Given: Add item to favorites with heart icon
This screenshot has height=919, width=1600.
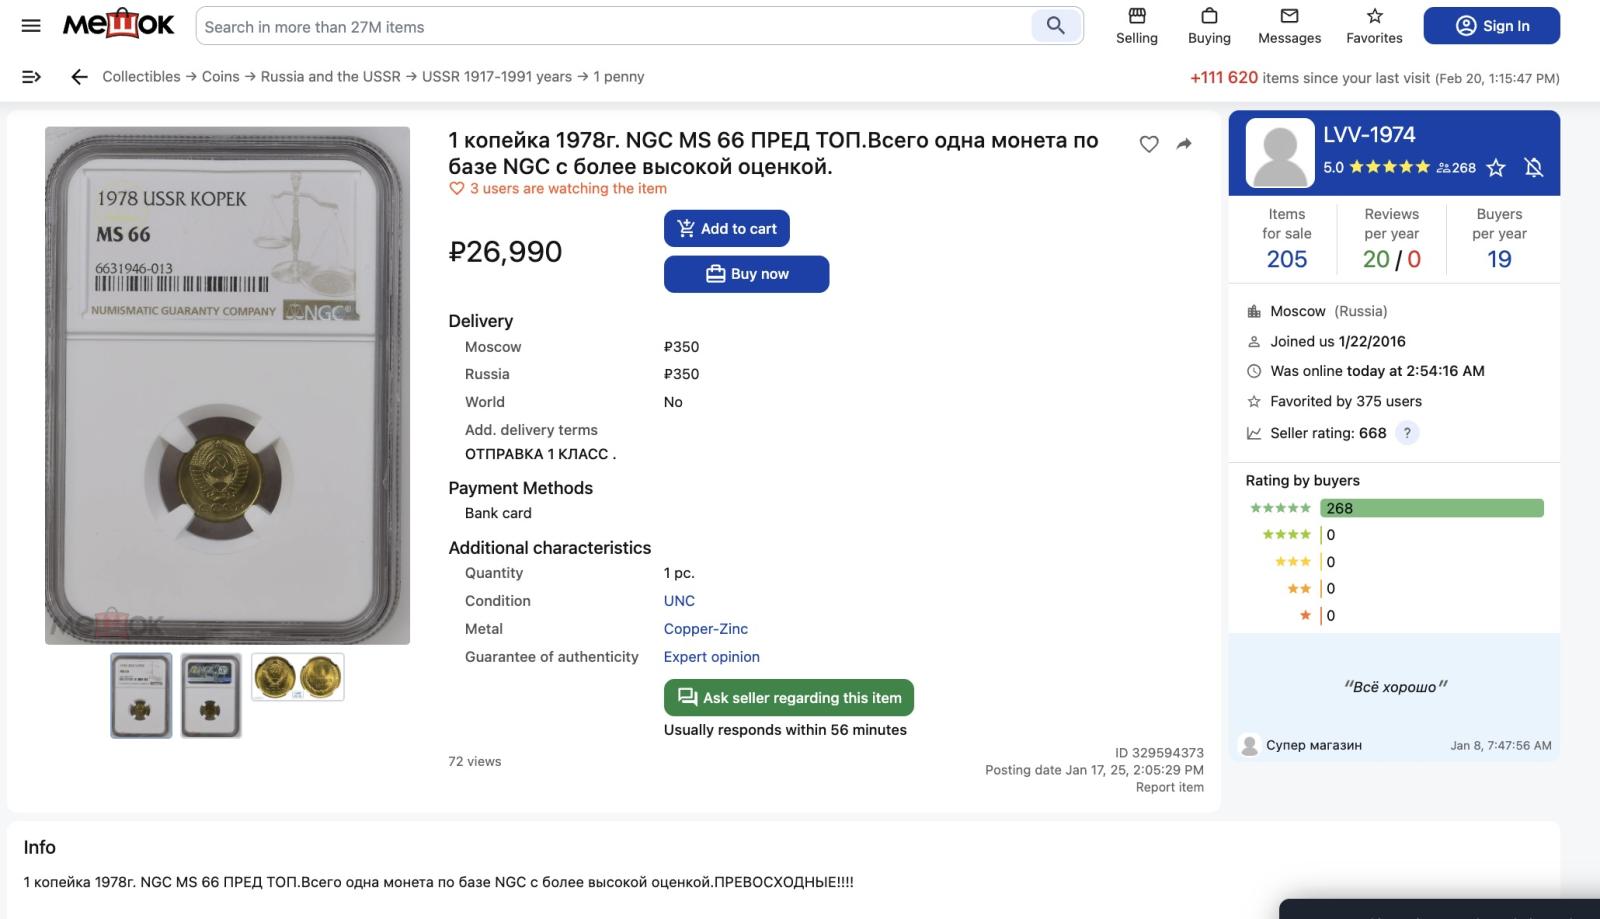Looking at the screenshot, I should pyautogui.click(x=1149, y=144).
